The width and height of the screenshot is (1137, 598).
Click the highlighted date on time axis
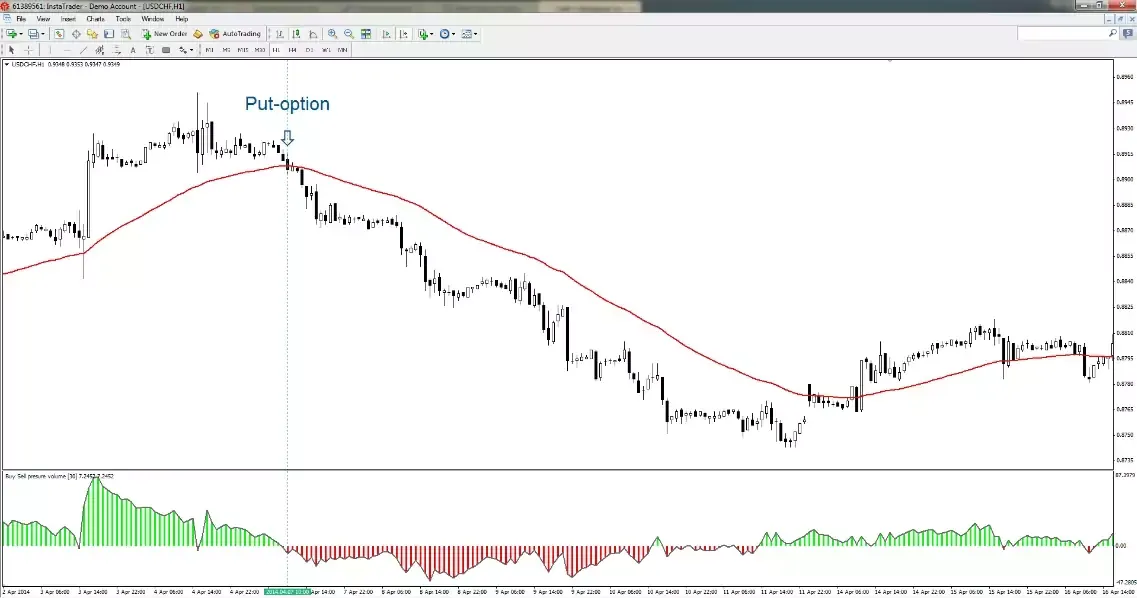pyautogui.click(x=288, y=591)
